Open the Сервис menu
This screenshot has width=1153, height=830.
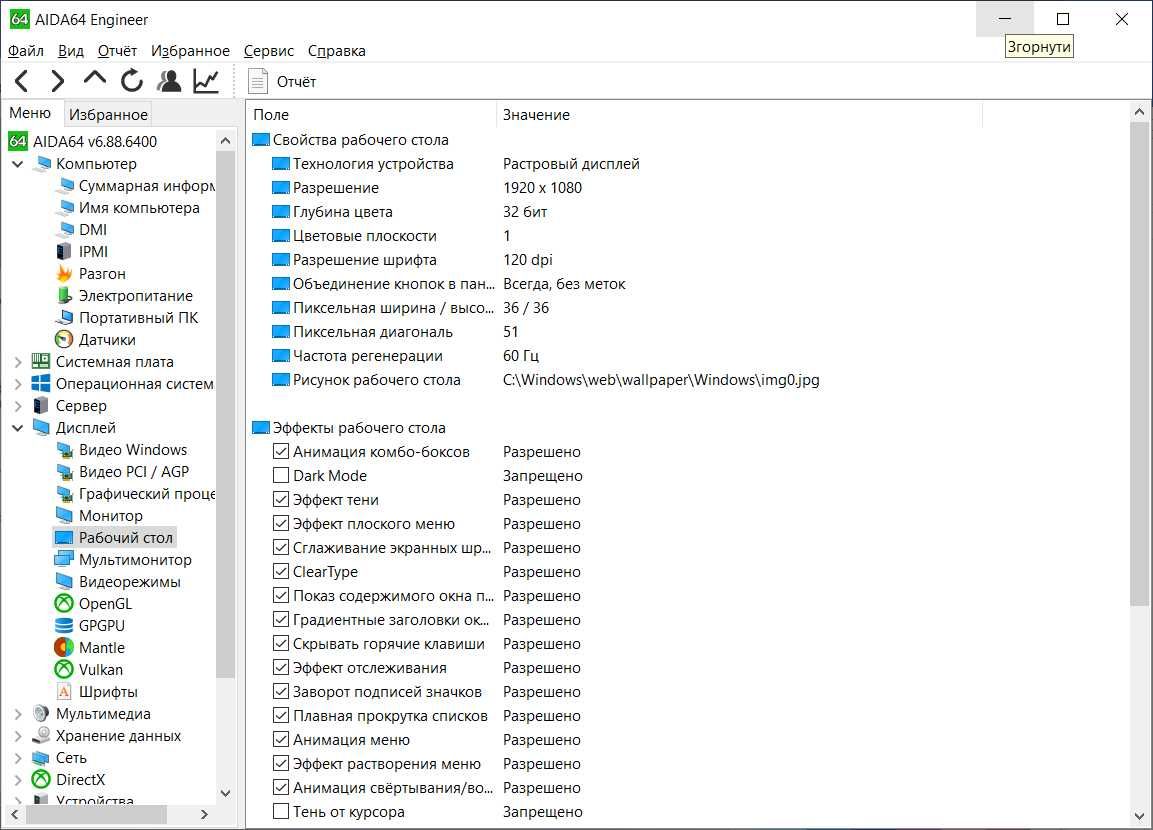pos(268,51)
